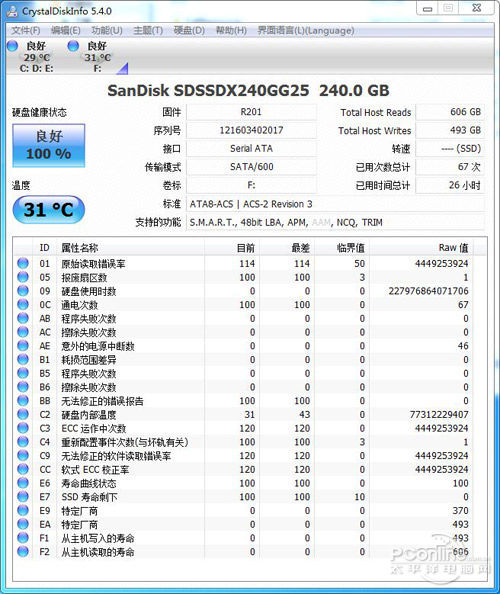Click status orb for attribute F2 从主机读取的寿命
Viewport: 500px width, 594px height.
coord(23,552)
